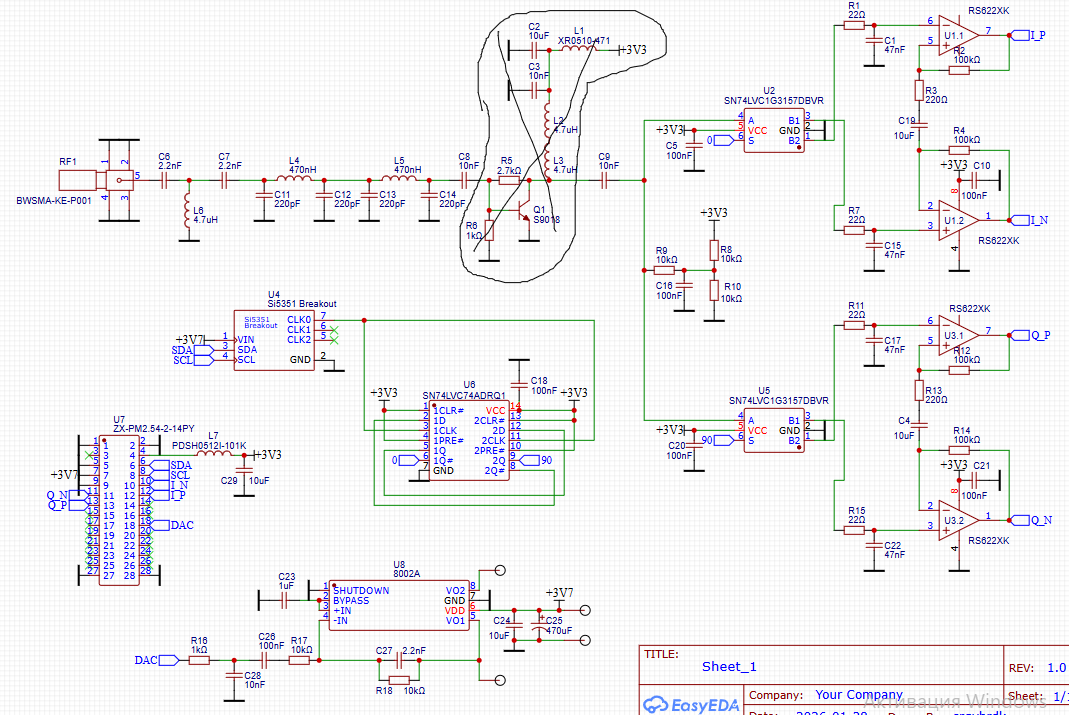The height and width of the screenshot is (715, 1069).
Task: Select the C27 2.2nF capacitor label
Action: point(401,651)
